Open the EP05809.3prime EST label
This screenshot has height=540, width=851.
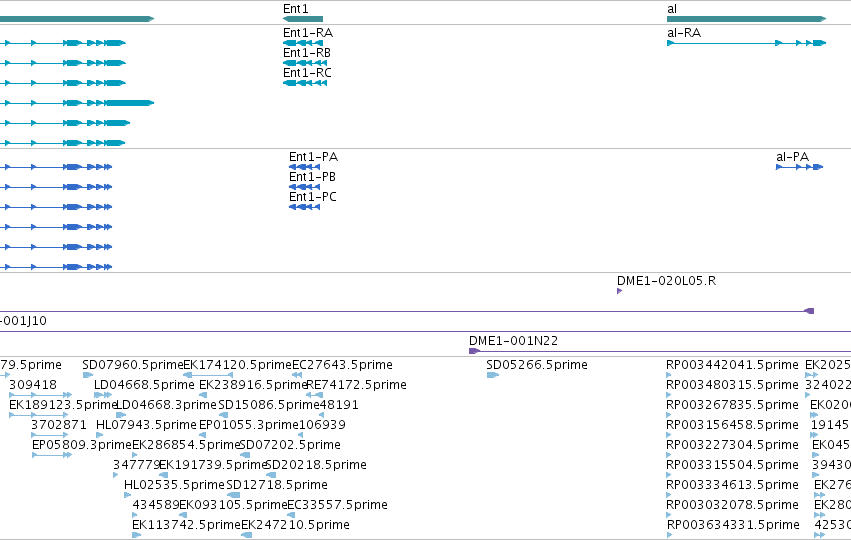click(x=82, y=445)
